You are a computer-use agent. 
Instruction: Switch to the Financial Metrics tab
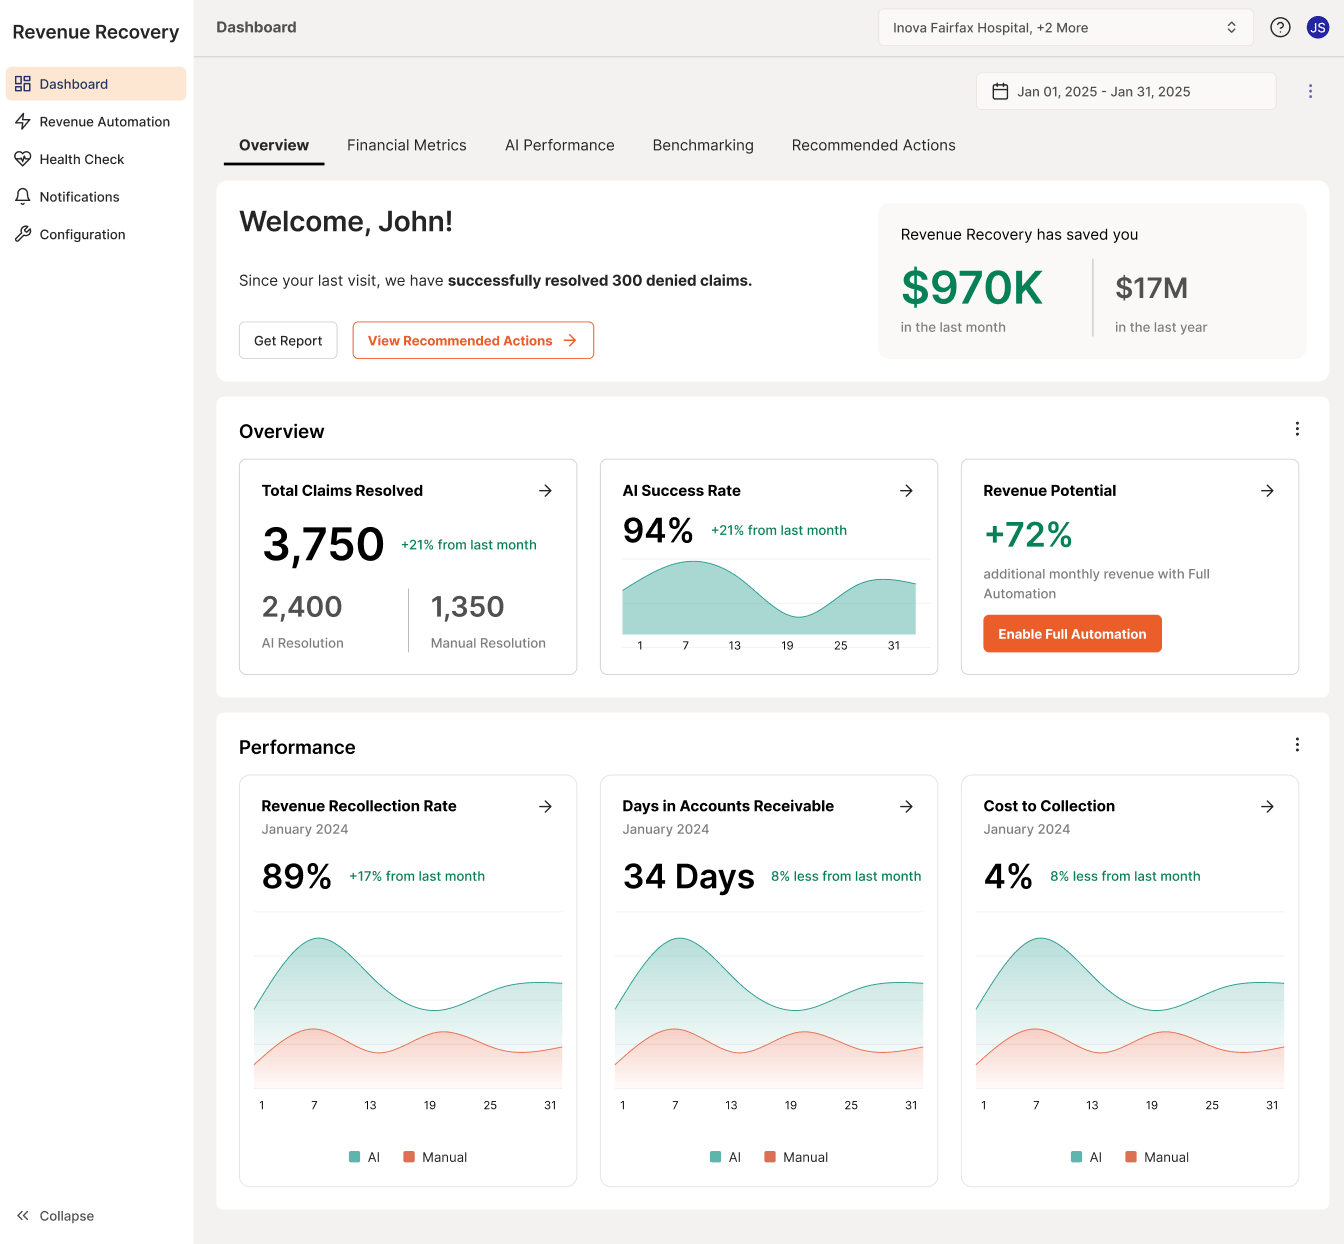407,146
